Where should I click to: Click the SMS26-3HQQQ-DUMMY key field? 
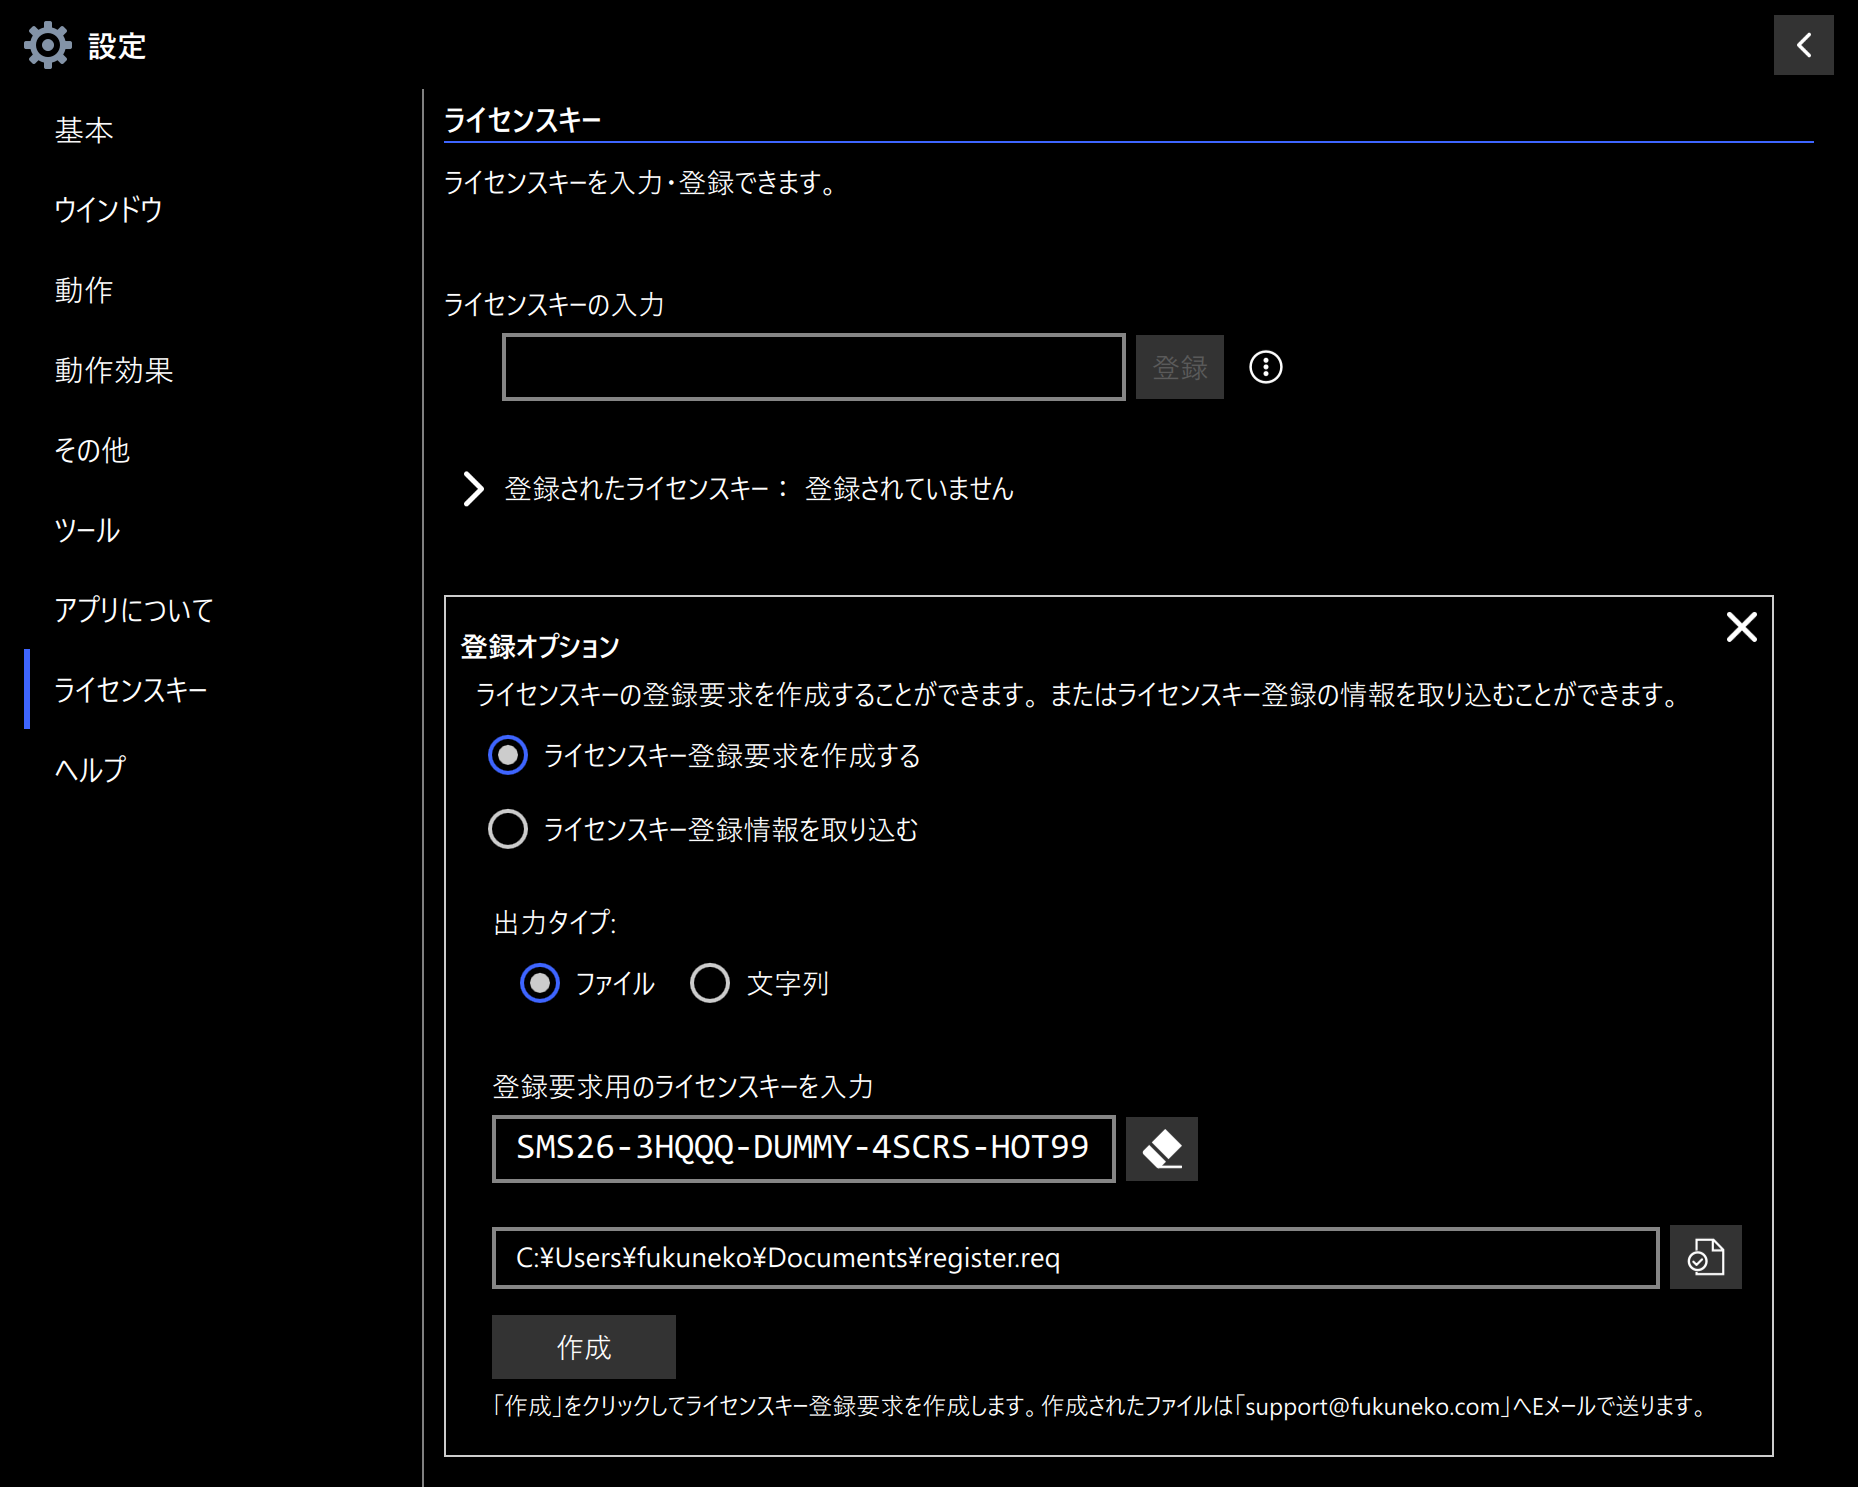[x=803, y=1148]
